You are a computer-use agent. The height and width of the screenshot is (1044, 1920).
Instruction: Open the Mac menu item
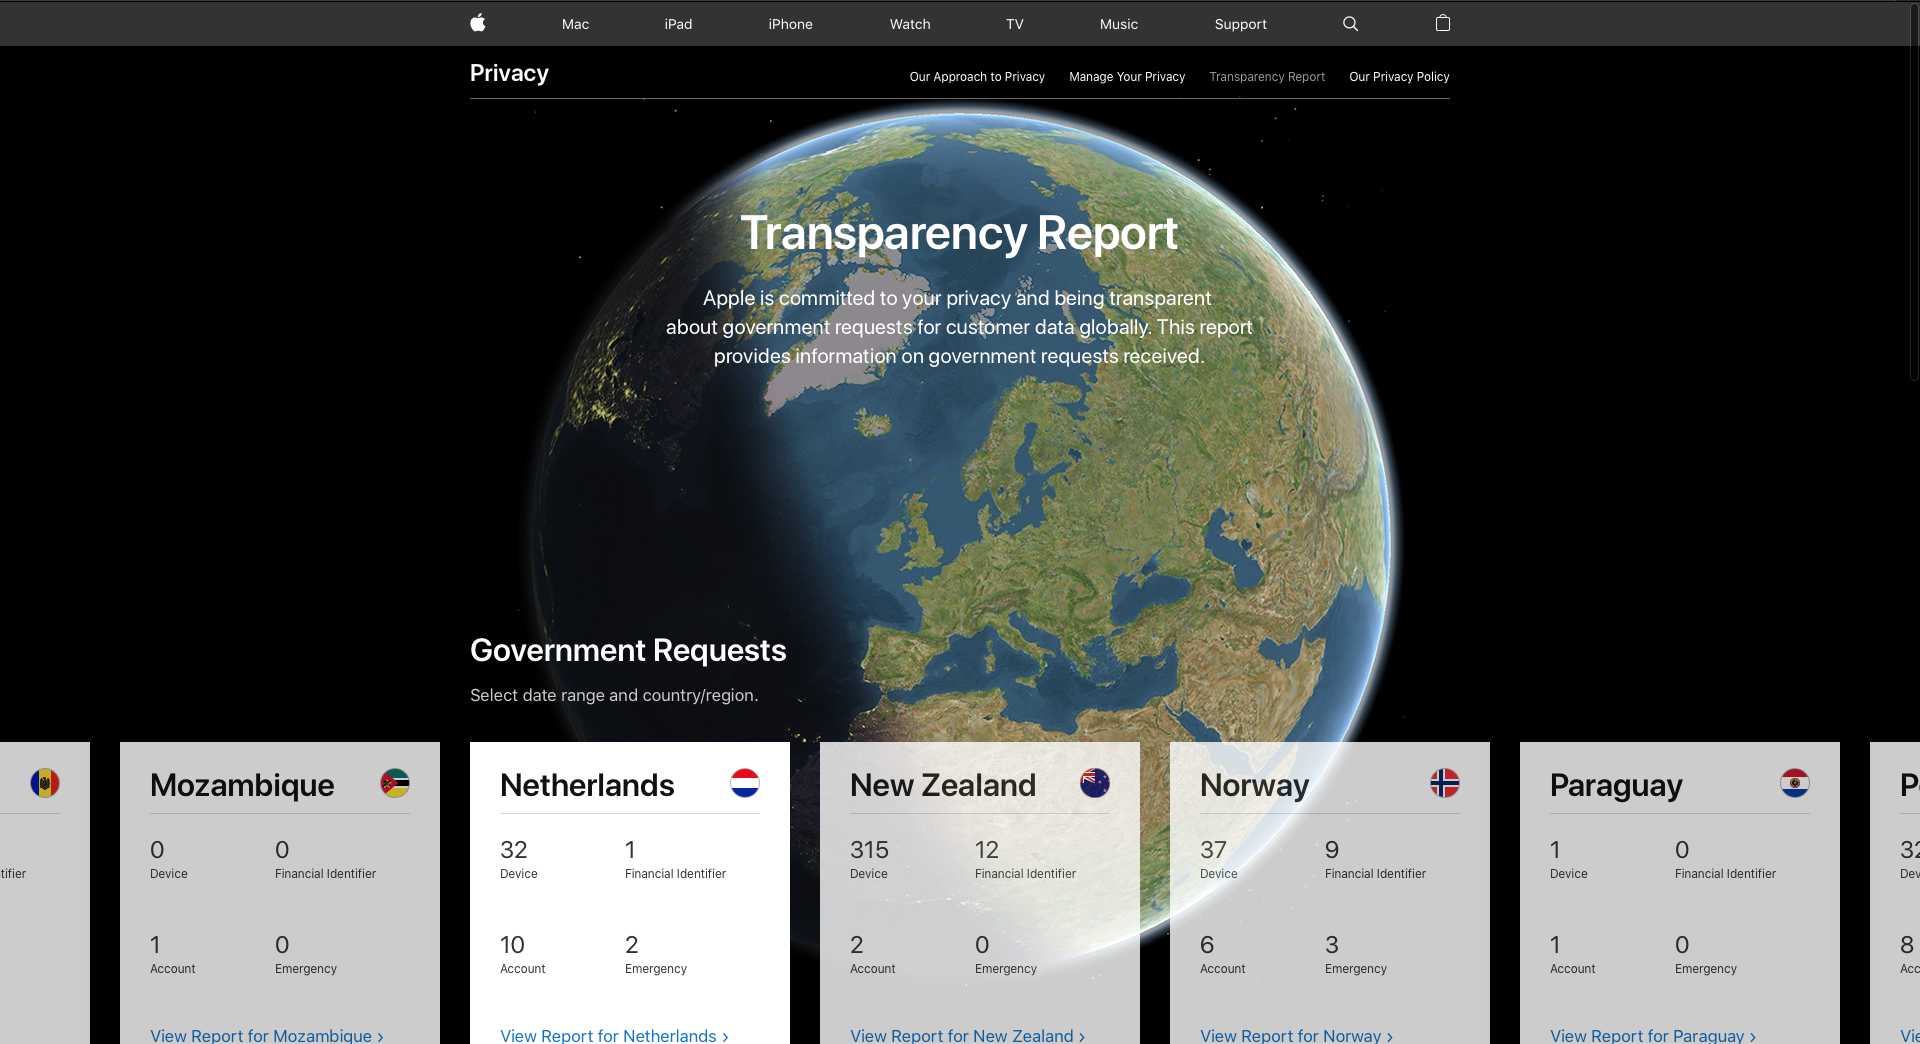575,24
